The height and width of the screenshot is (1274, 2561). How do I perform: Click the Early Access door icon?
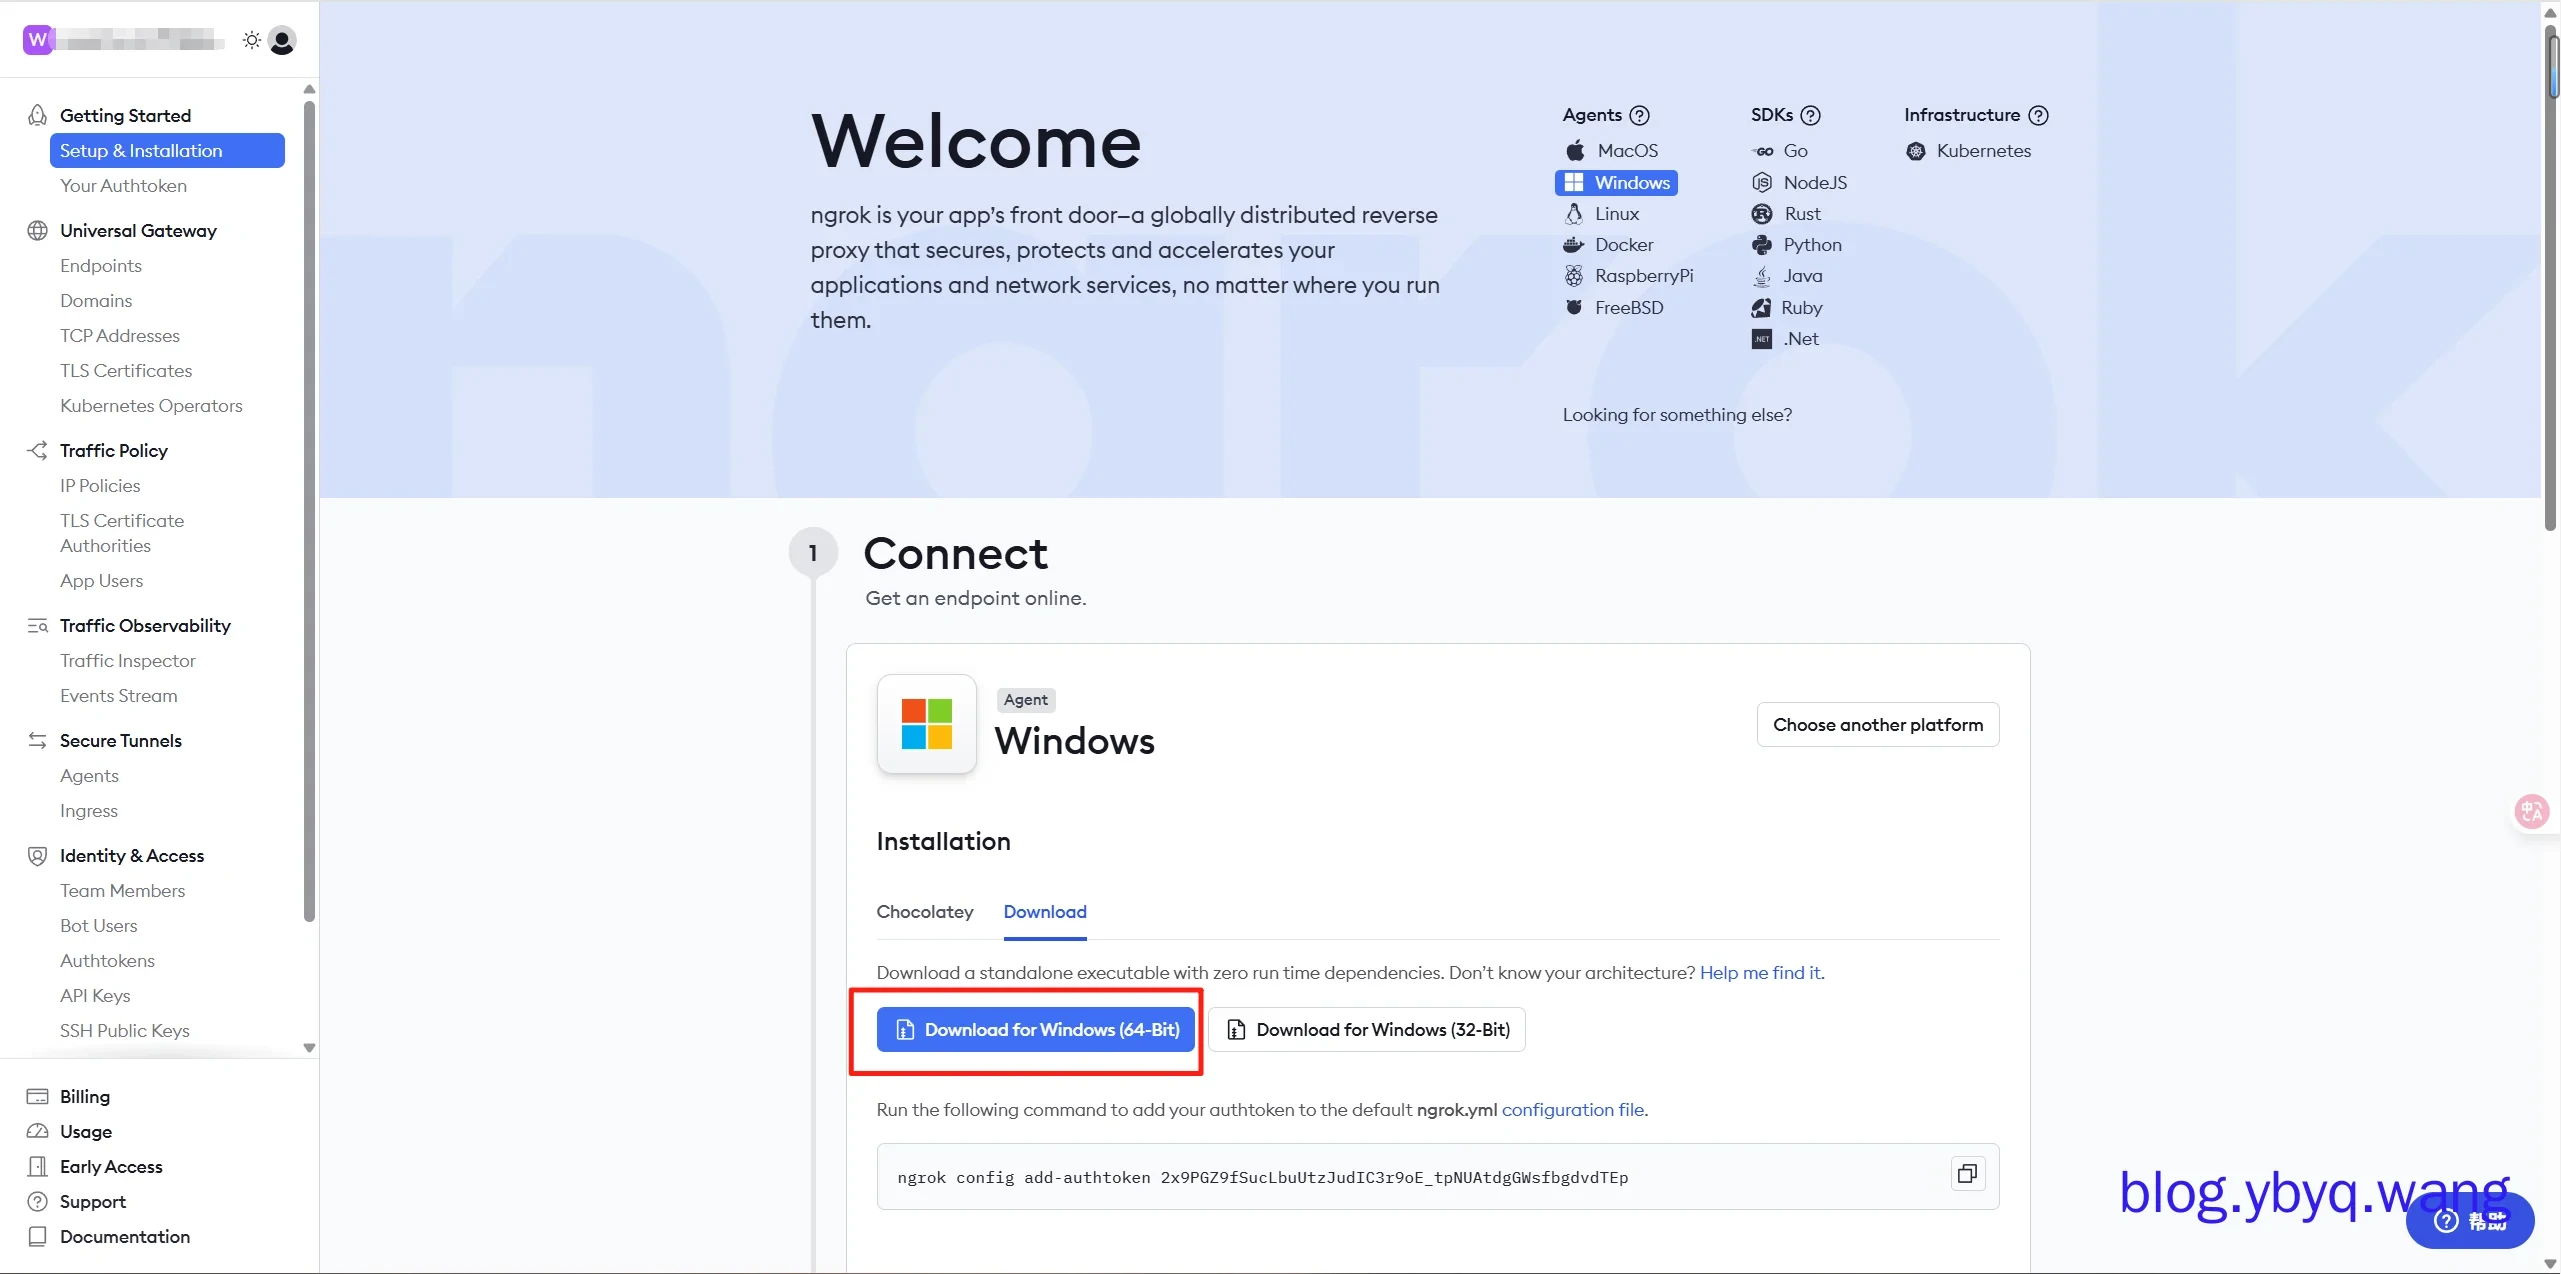pyautogui.click(x=37, y=1166)
